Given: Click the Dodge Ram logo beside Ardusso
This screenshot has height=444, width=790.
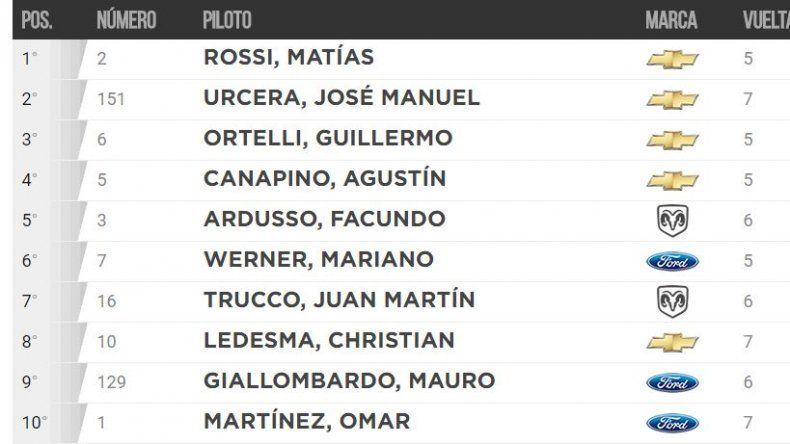Looking at the screenshot, I should [x=672, y=220].
